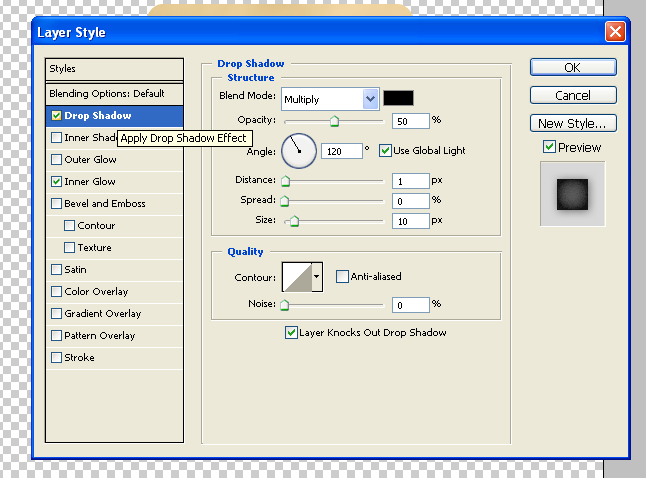Click the New Style... button
Viewport: 646px width, 478px height.
(572, 124)
